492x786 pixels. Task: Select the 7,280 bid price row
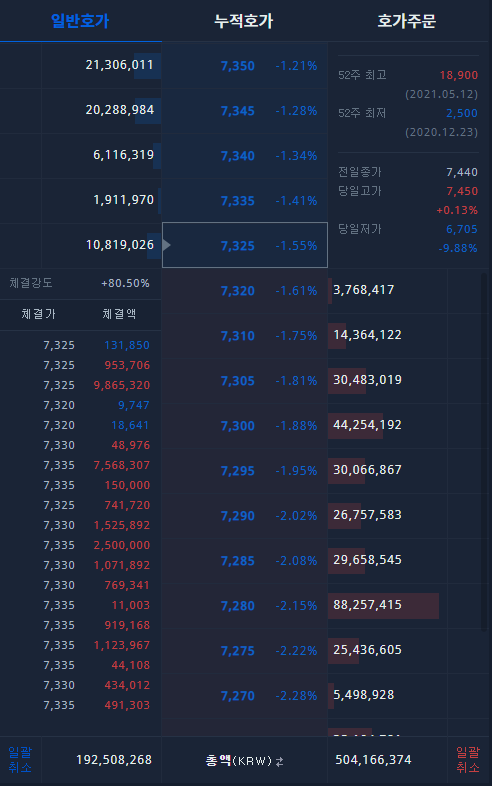tap(245, 606)
